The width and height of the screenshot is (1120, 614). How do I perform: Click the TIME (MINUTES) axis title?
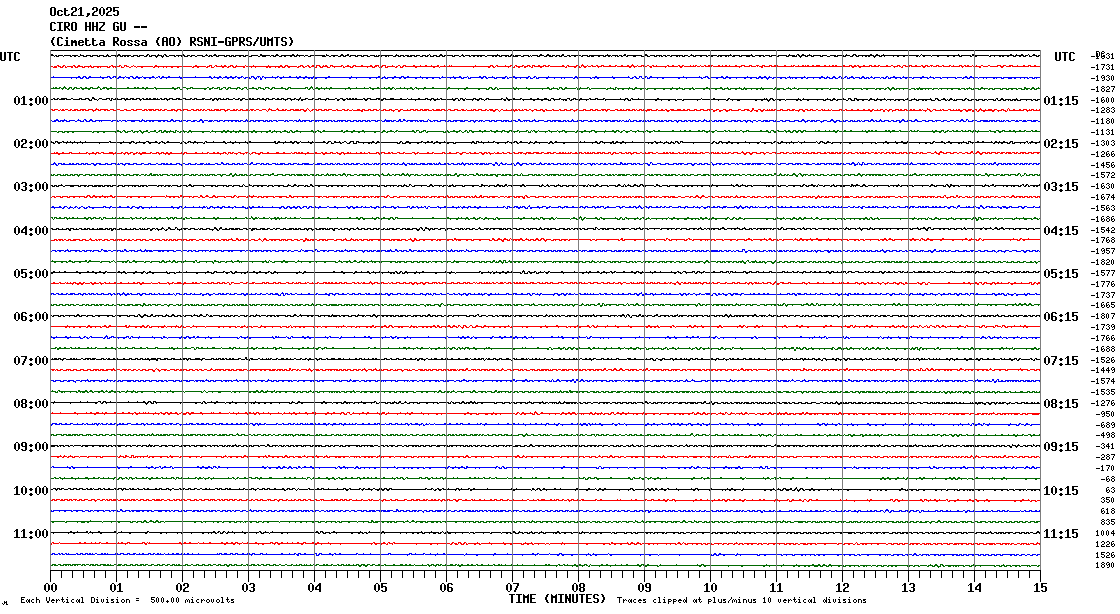pyautogui.click(x=557, y=599)
